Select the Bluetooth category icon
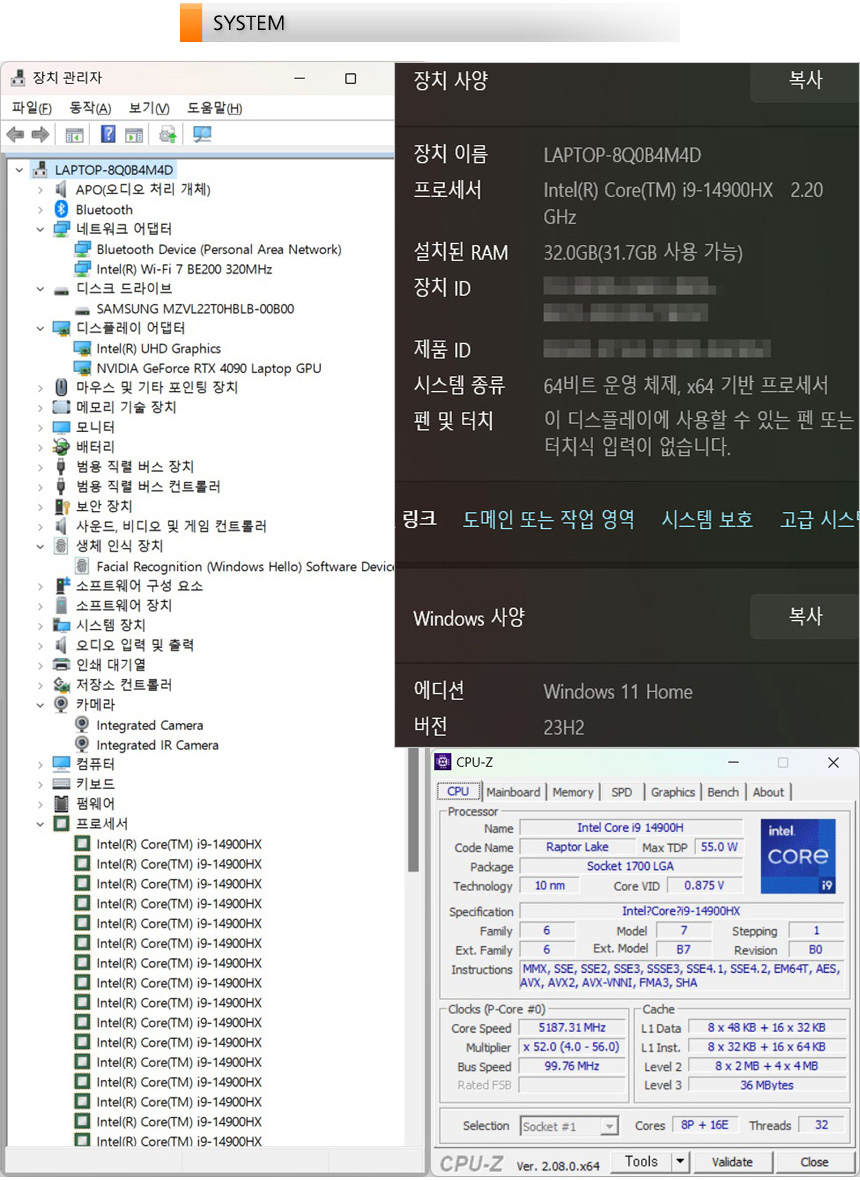860x1180 pixels. click(x=61, y=209)
